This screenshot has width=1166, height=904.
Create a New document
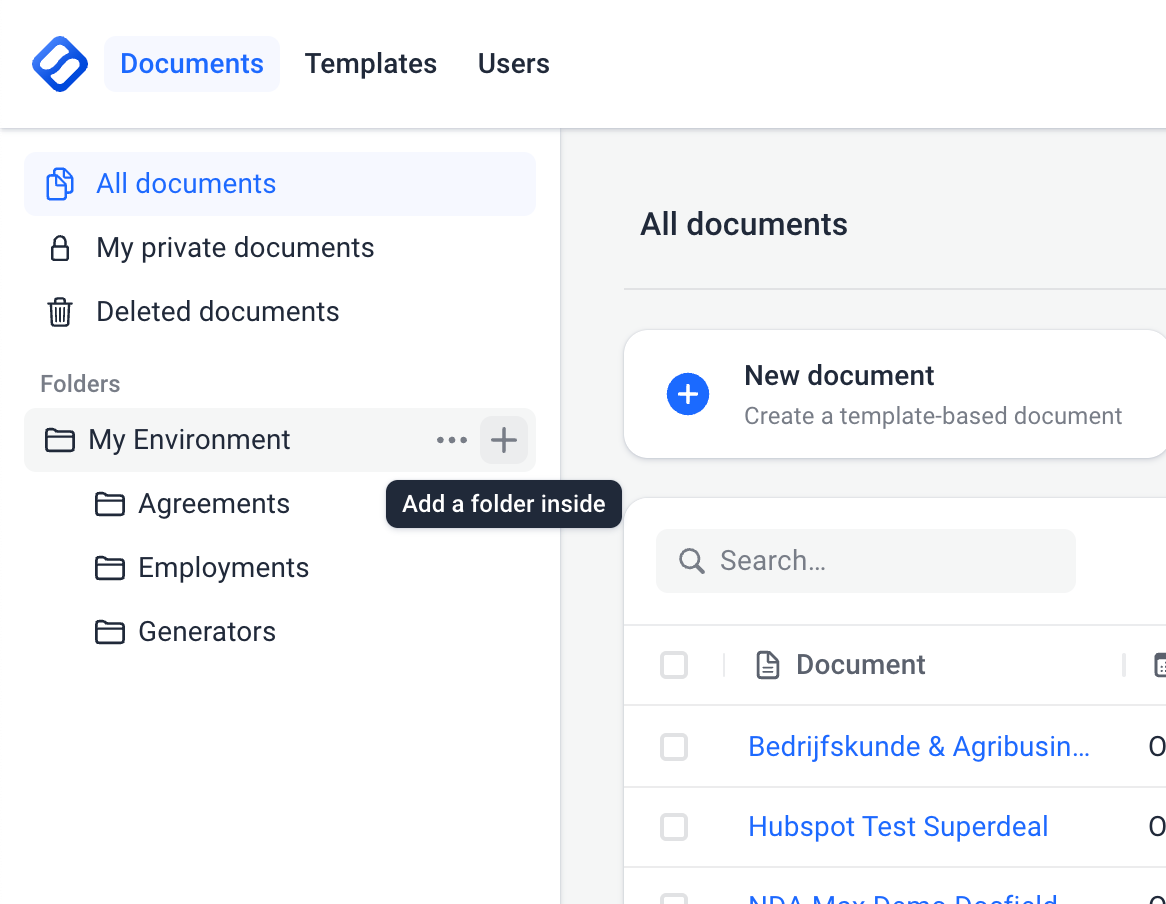(895, 394)
